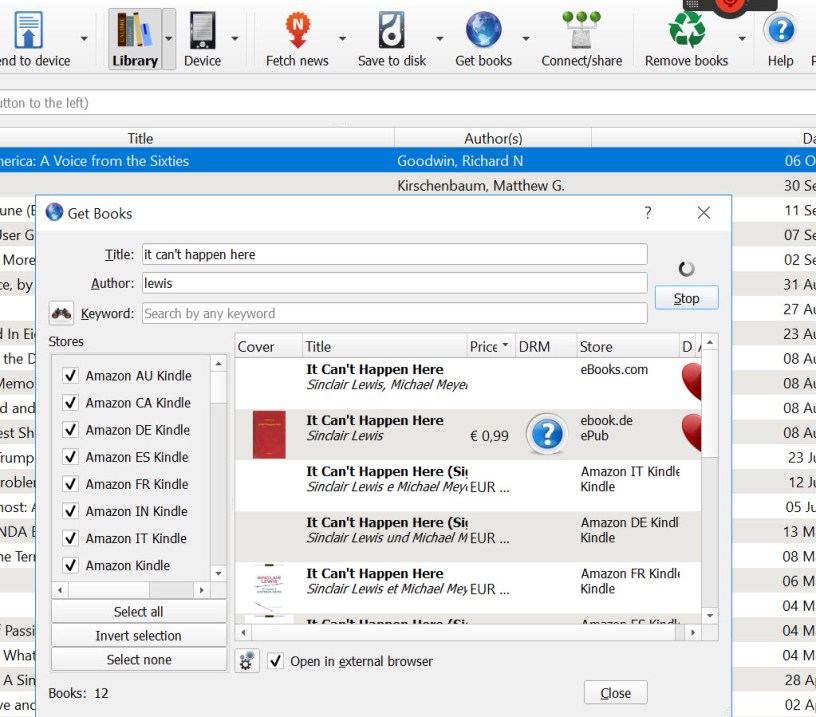Expand the Get books dropdown menu
816x717 pixels.
click(524, 38)
